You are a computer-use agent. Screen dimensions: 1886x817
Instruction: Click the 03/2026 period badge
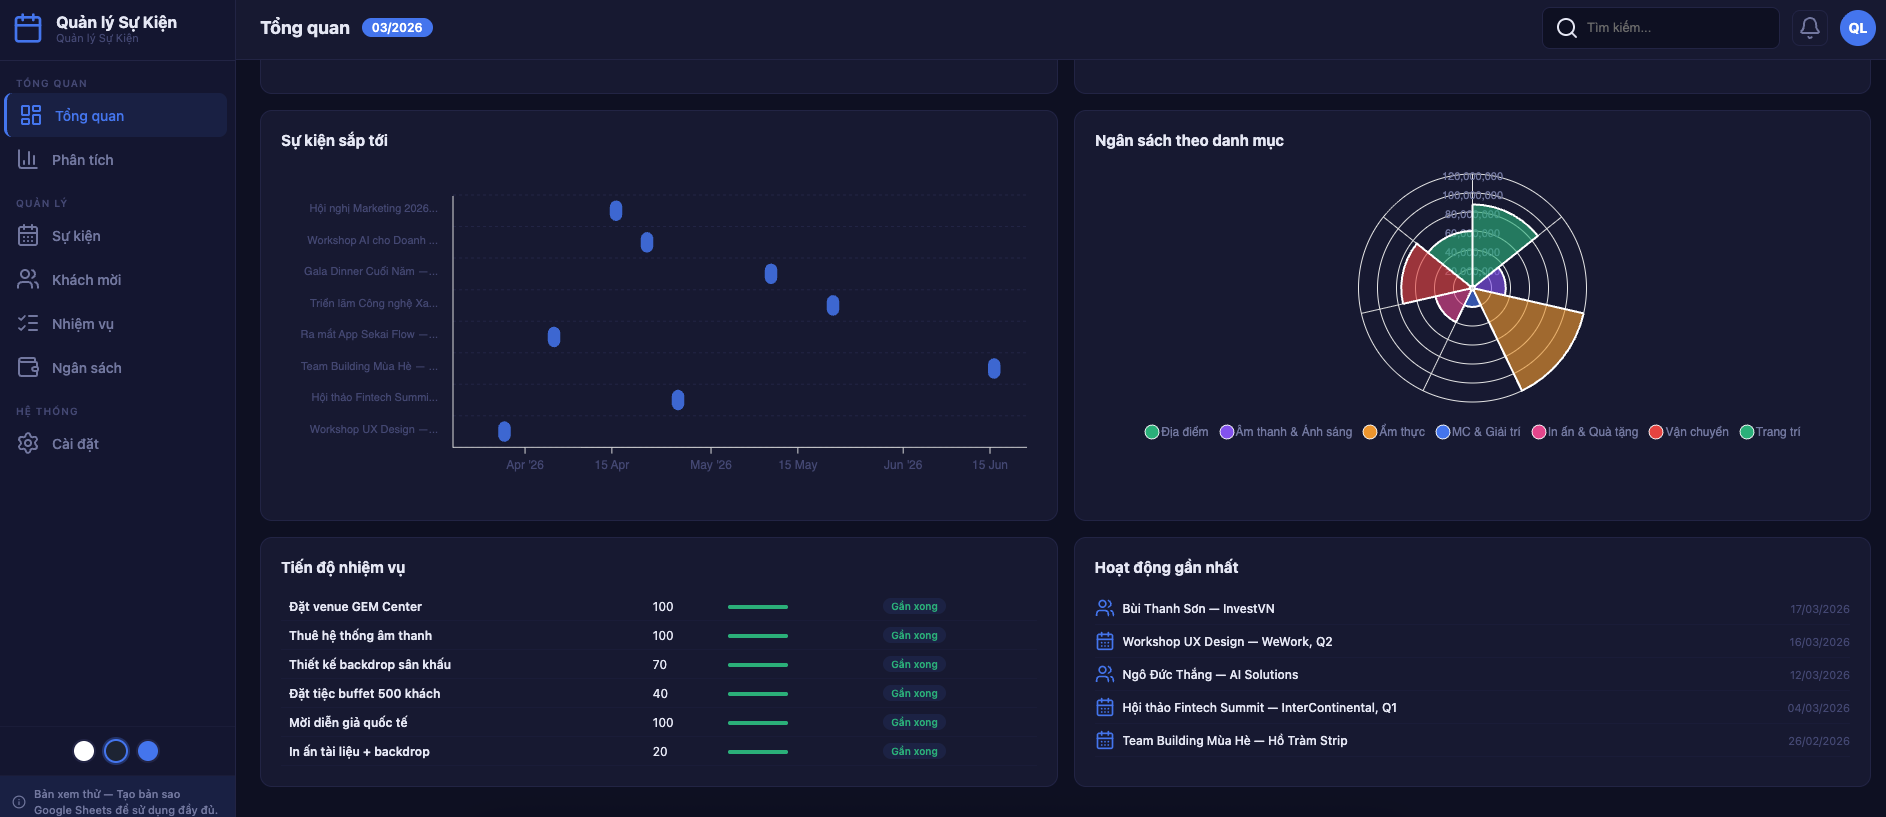pyautogui.click(x=397, y=28)
